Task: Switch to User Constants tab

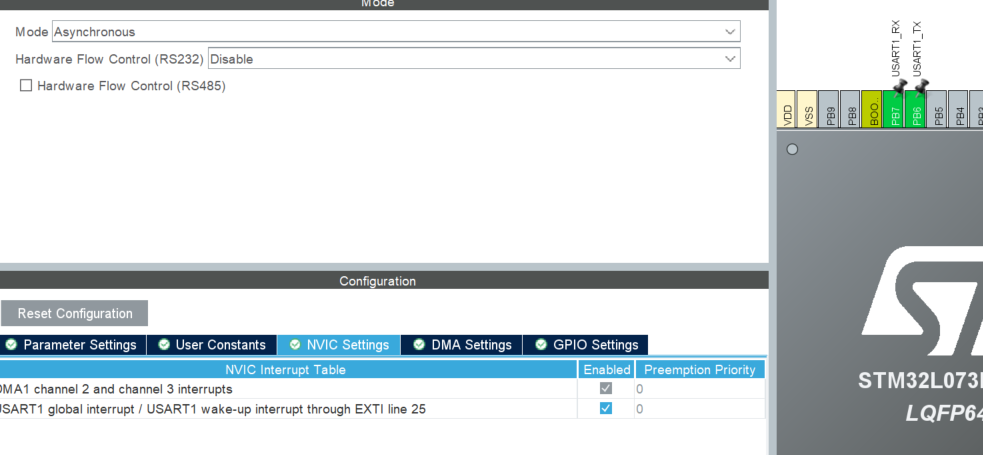Action: click(212, 345)
